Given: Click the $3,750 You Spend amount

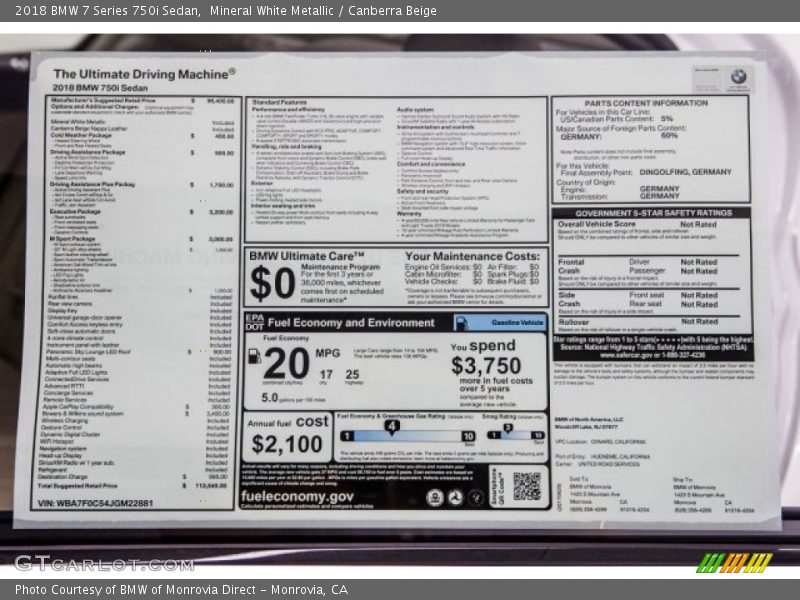Looking at the screenshot, I should click(x=485, y=366).
